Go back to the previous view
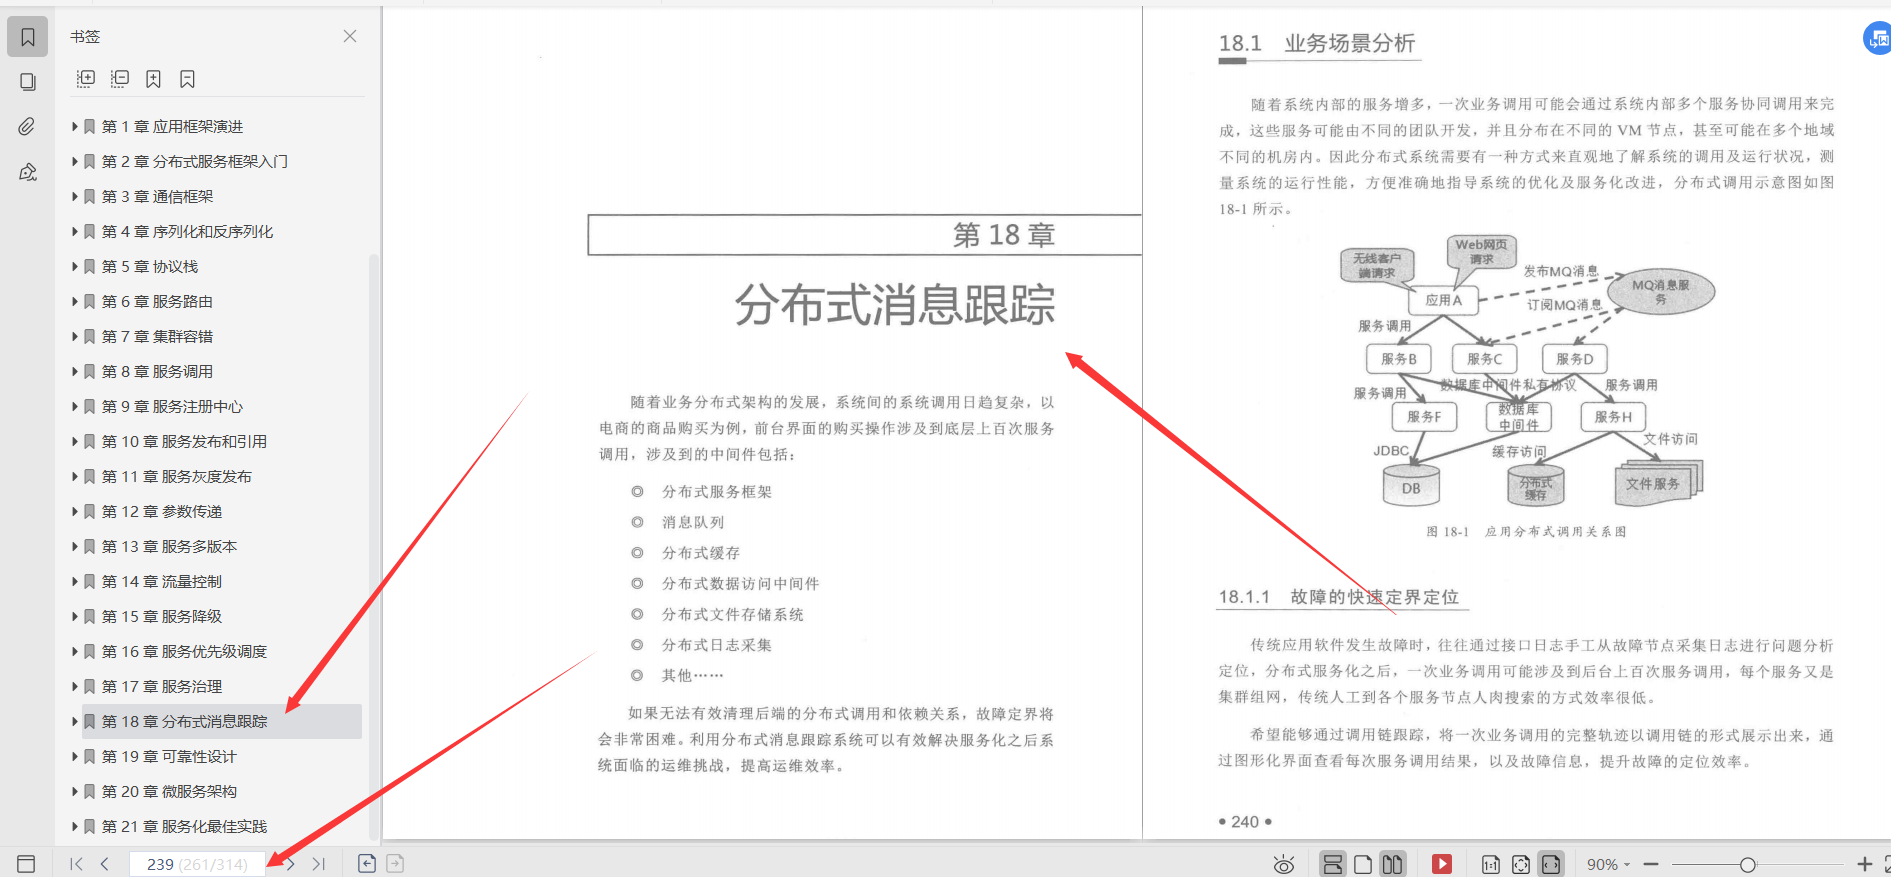The height and width of the screenshot is (877, 1891). (367, 864)
